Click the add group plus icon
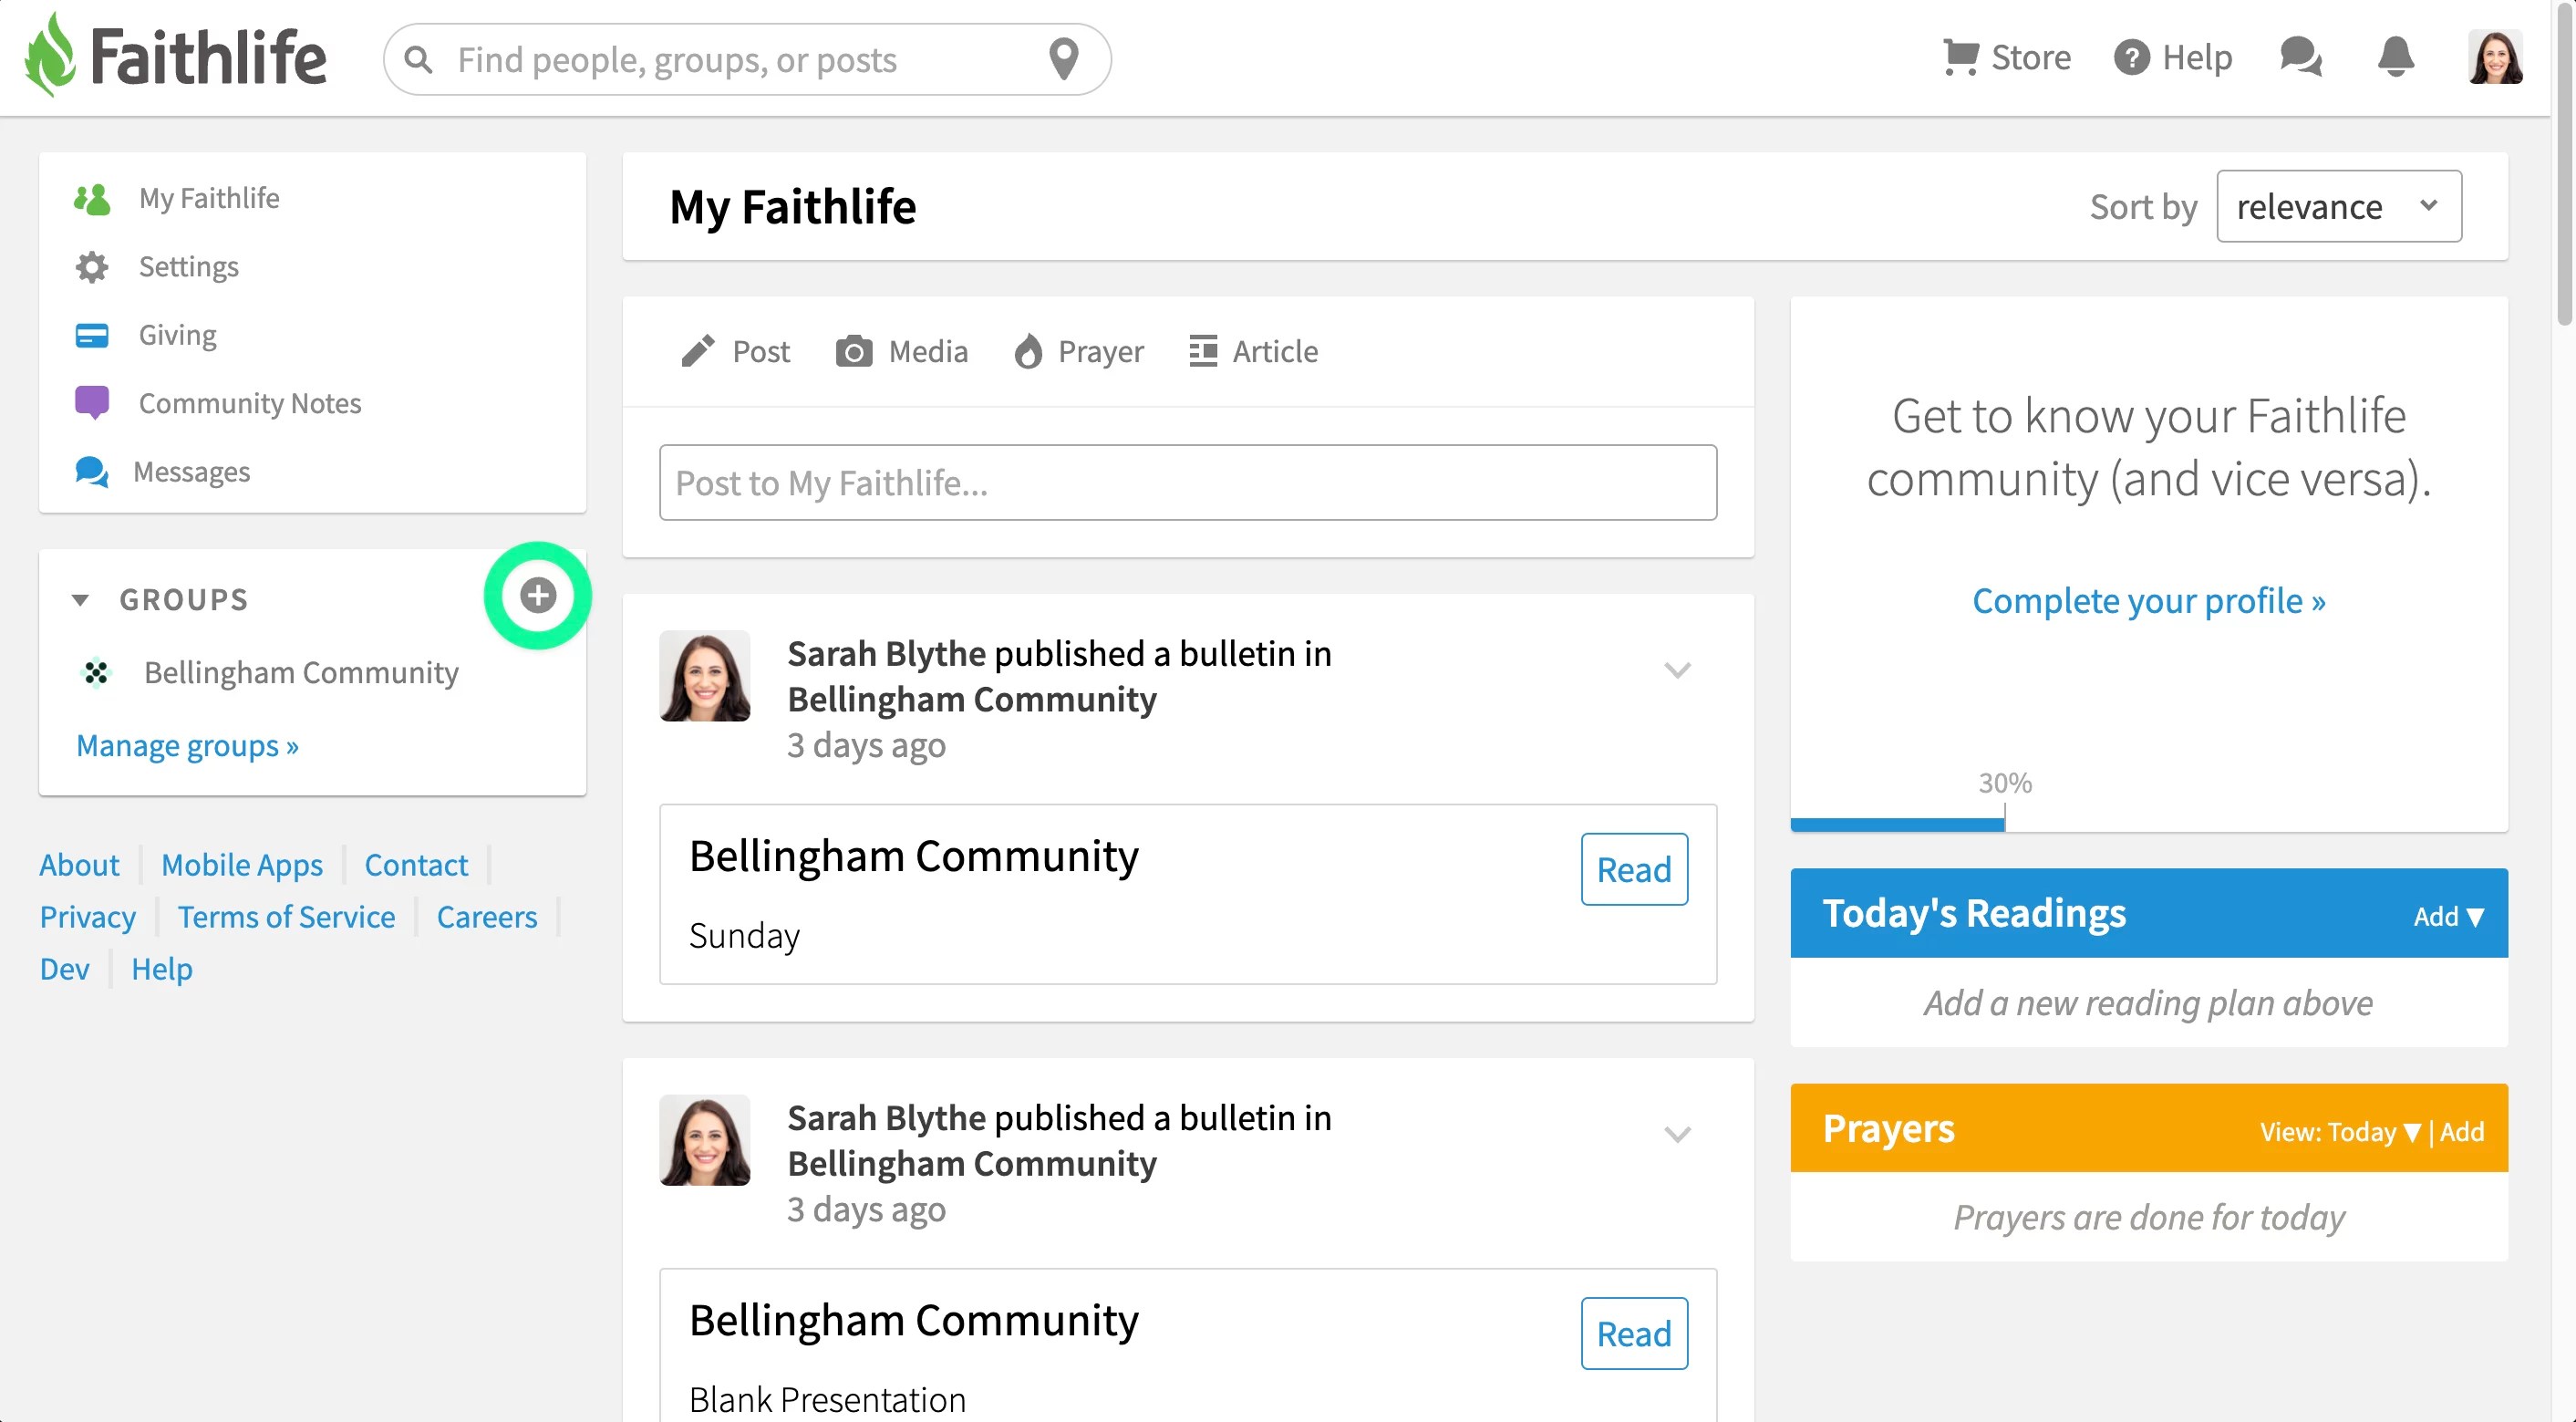Viewport: 2576px width, 1422px height. [538, 596]
